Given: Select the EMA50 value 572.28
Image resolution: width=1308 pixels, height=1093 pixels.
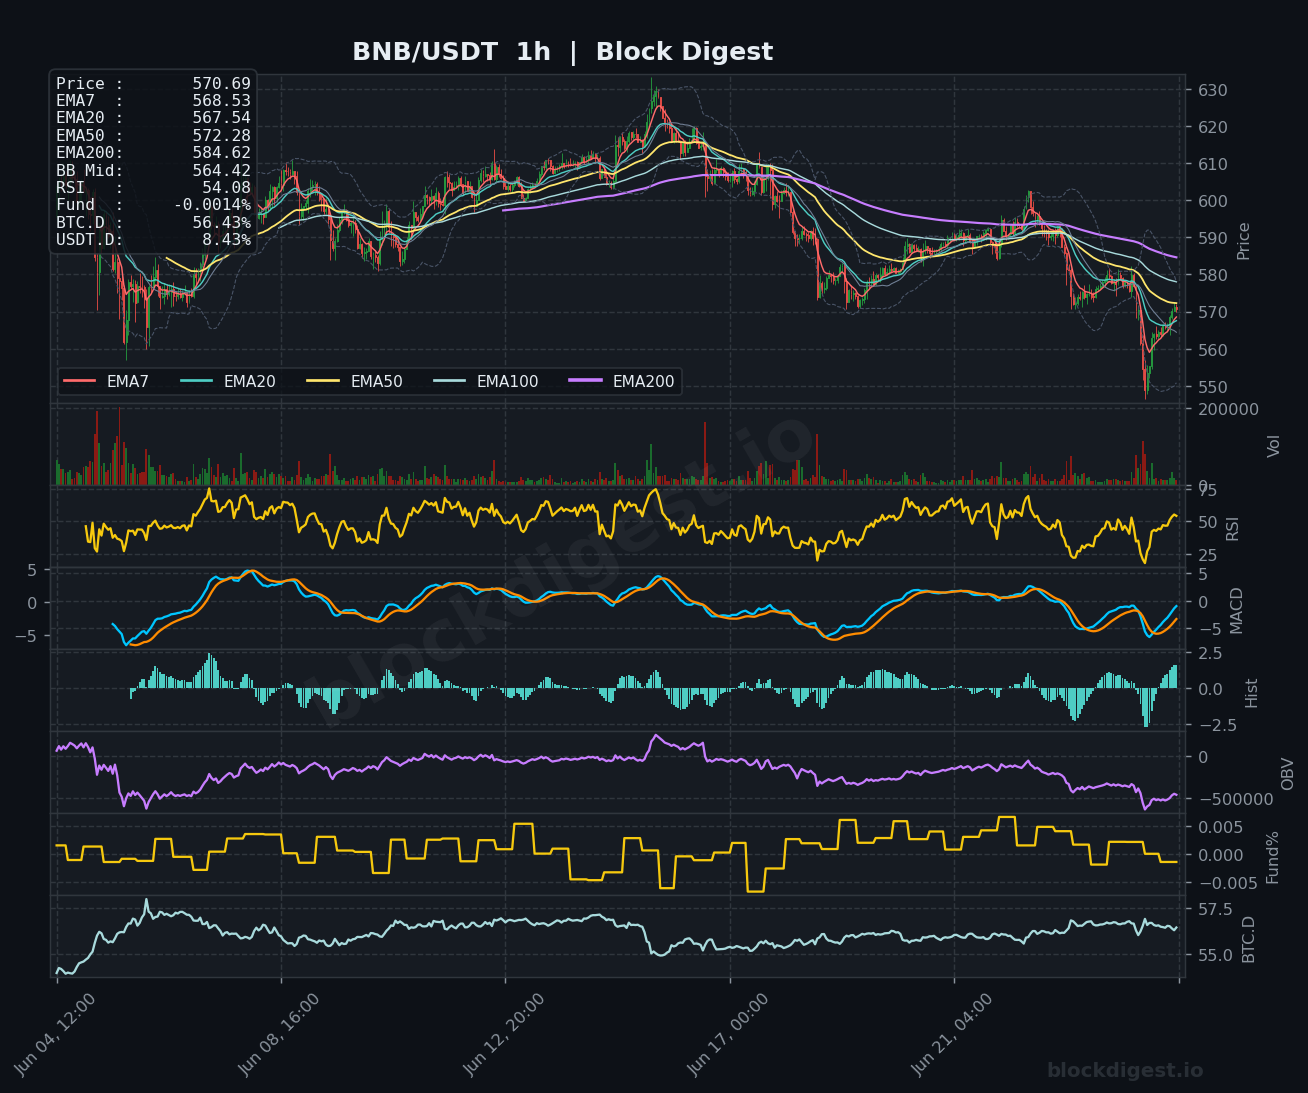Looking at the screenshot, I should (222, 136).
